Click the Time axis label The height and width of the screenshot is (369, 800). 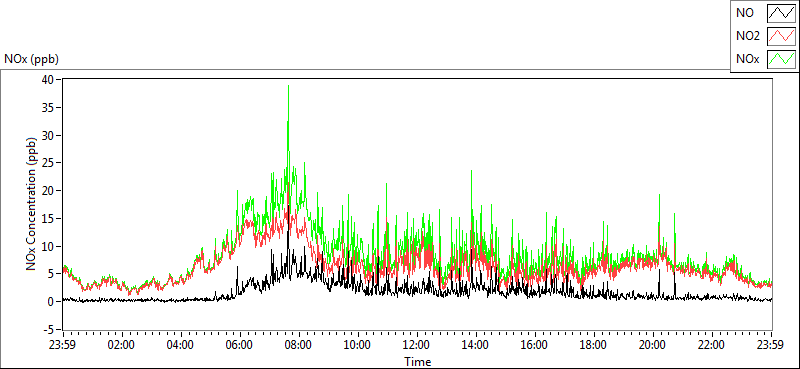[x=417, y=362]
